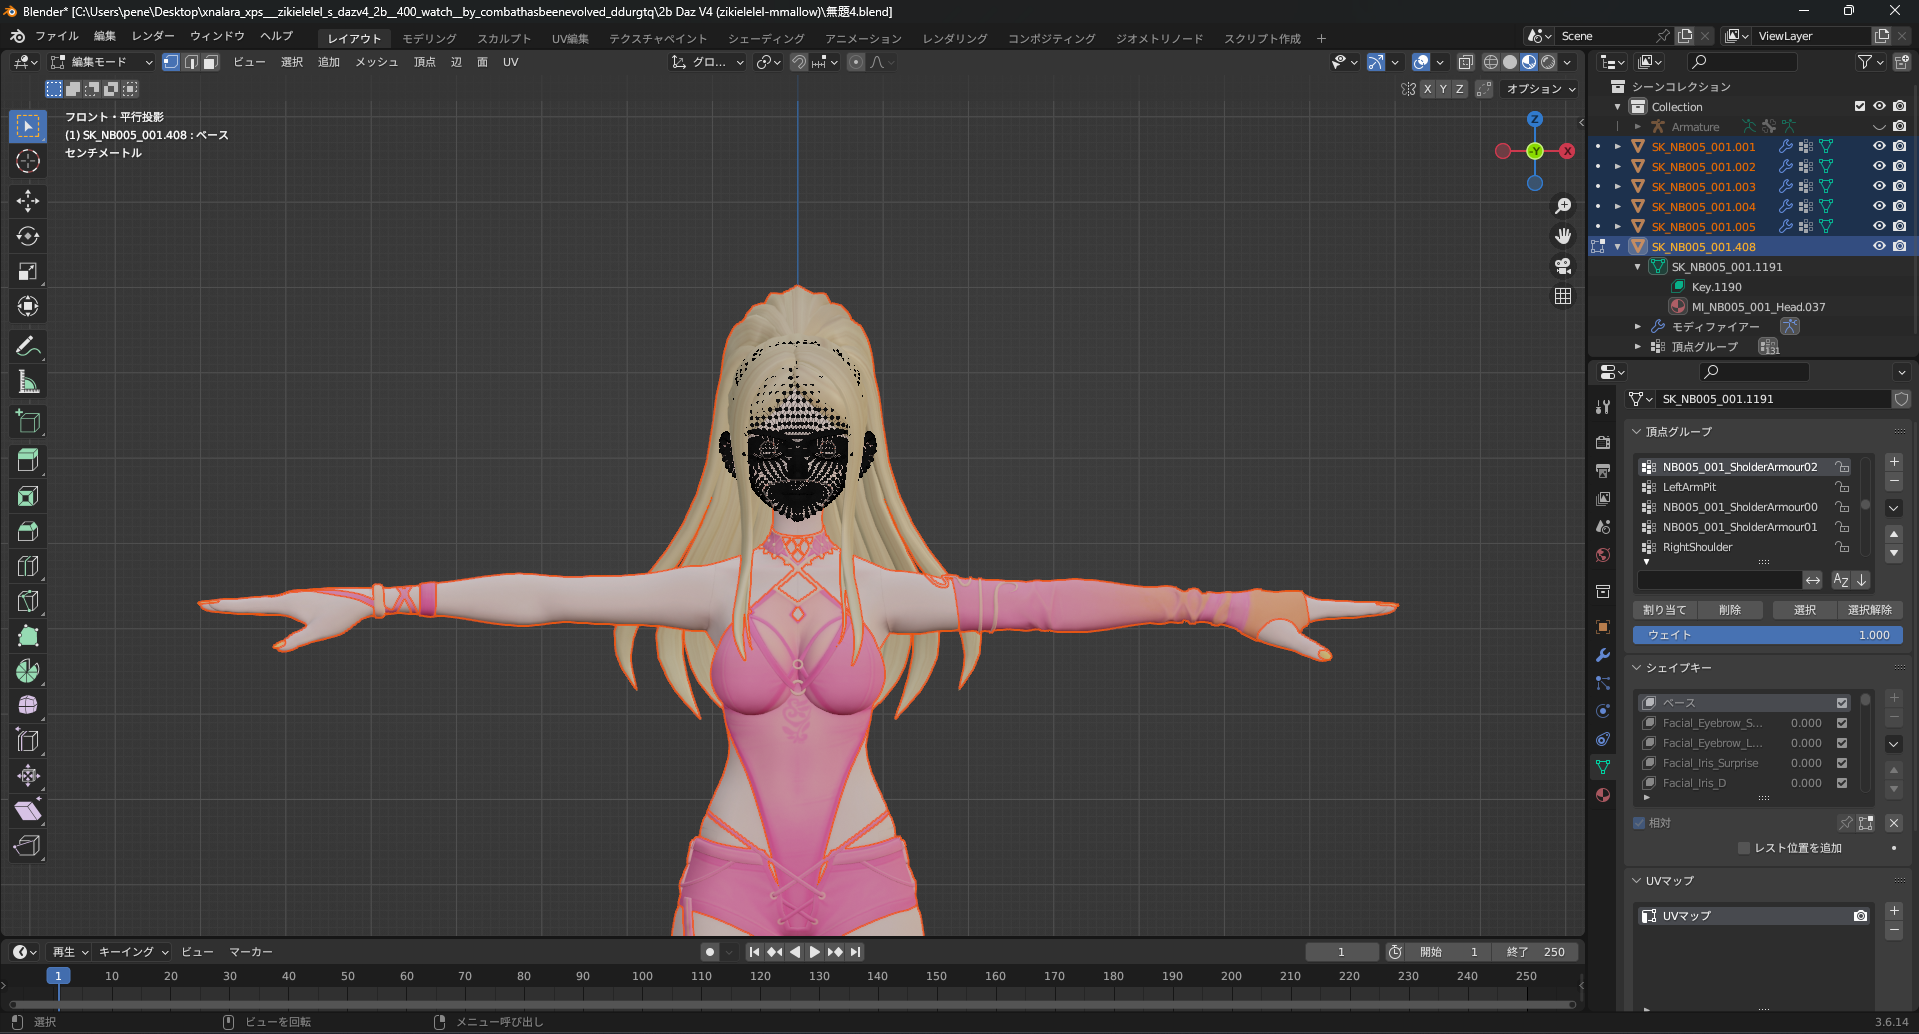Choose the Annotate pencil tool
This screenshot has width=1919, height=1034.
[28, 346]
